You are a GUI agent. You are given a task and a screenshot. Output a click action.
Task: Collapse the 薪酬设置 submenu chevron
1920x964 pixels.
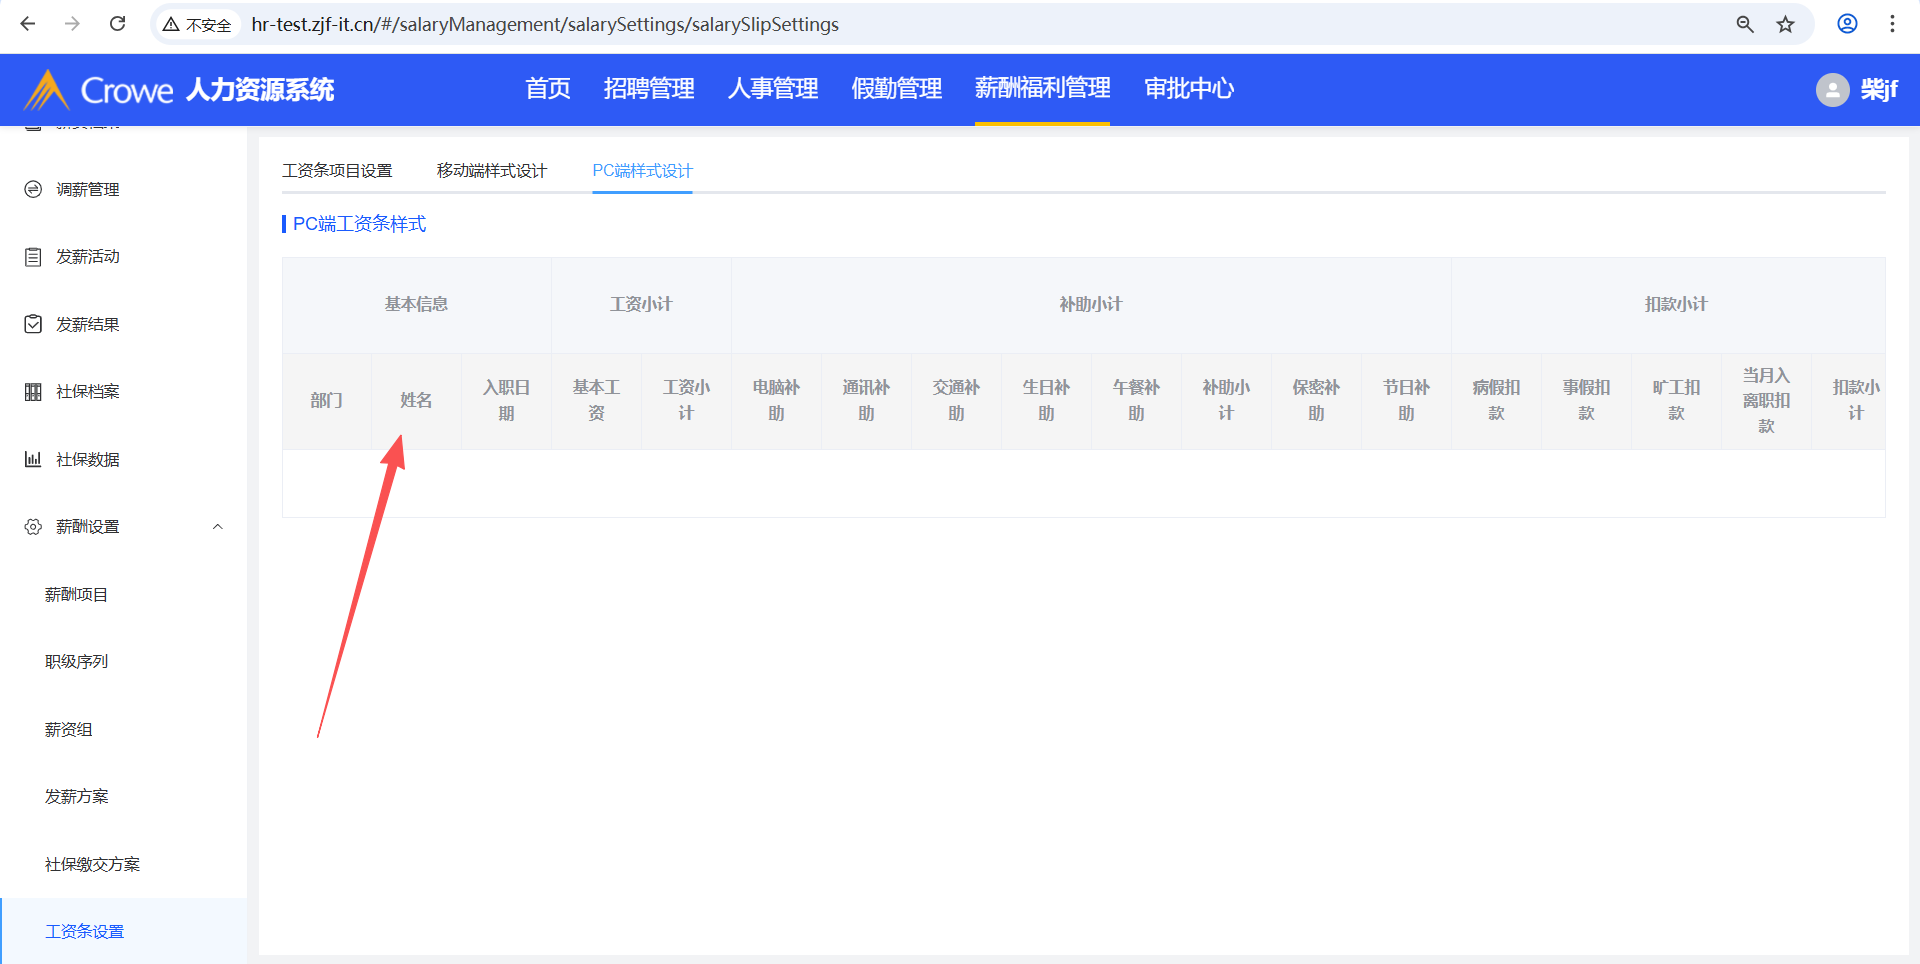(x=217, y=527)
